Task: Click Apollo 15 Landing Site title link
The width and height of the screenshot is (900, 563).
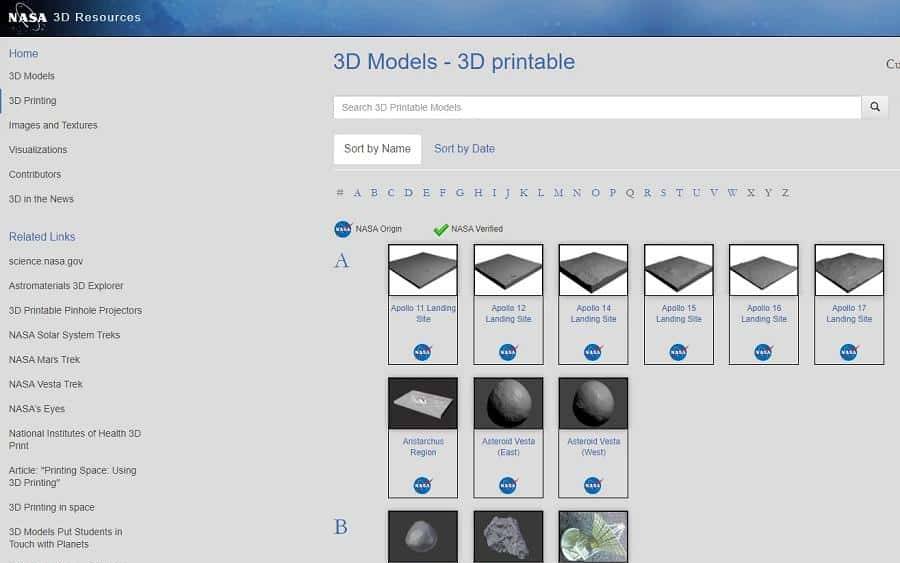Action: 678,313
